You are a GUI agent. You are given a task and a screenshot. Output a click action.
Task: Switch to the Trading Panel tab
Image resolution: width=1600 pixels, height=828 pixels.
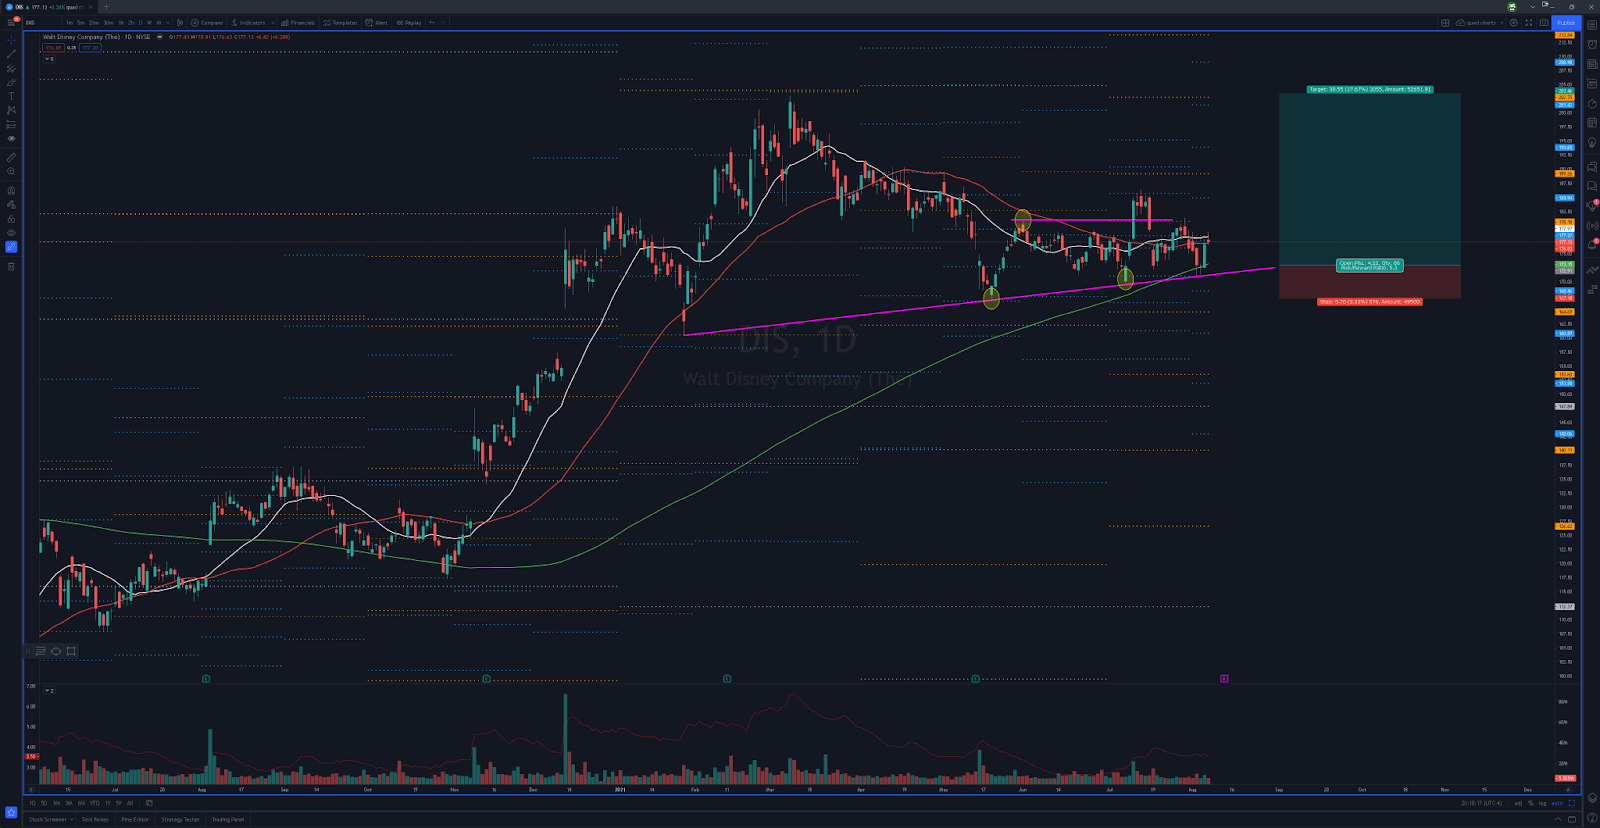tap(228, 819)
